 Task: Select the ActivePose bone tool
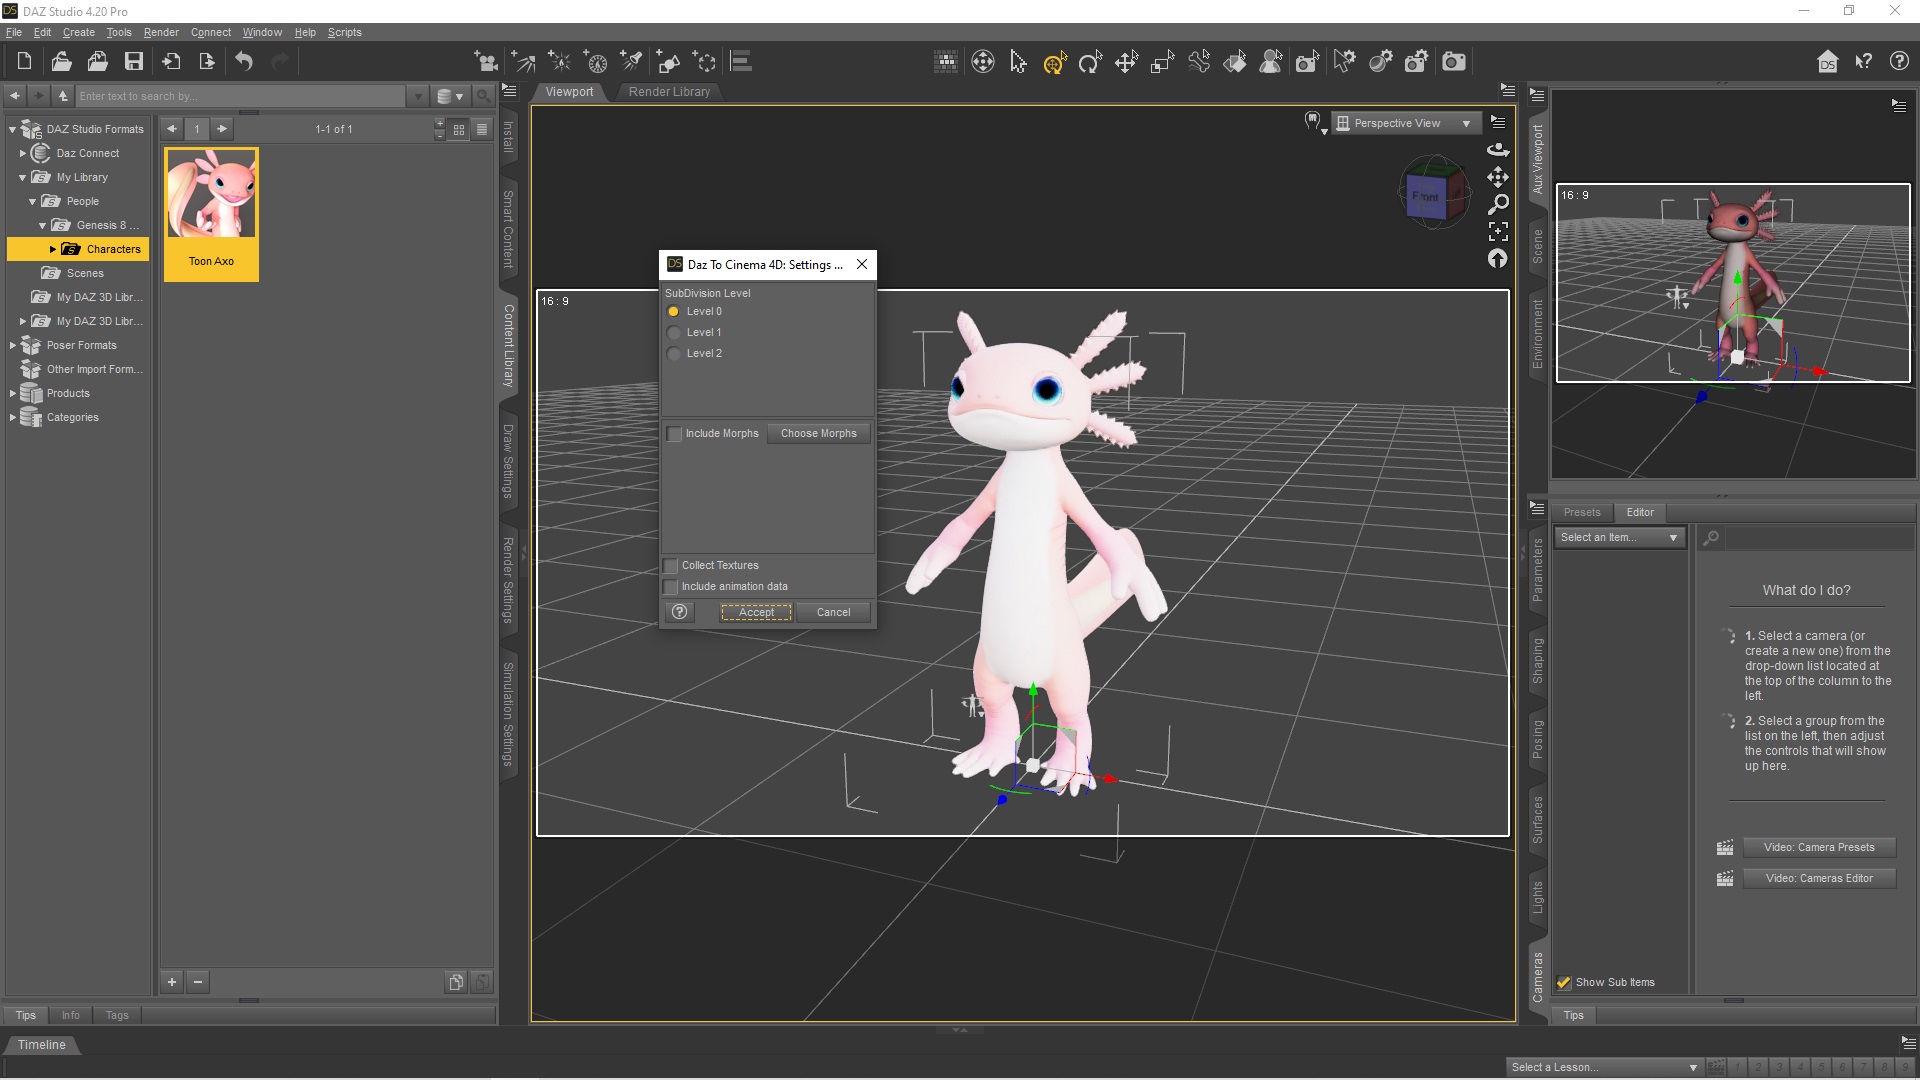tap(1199, 62)
